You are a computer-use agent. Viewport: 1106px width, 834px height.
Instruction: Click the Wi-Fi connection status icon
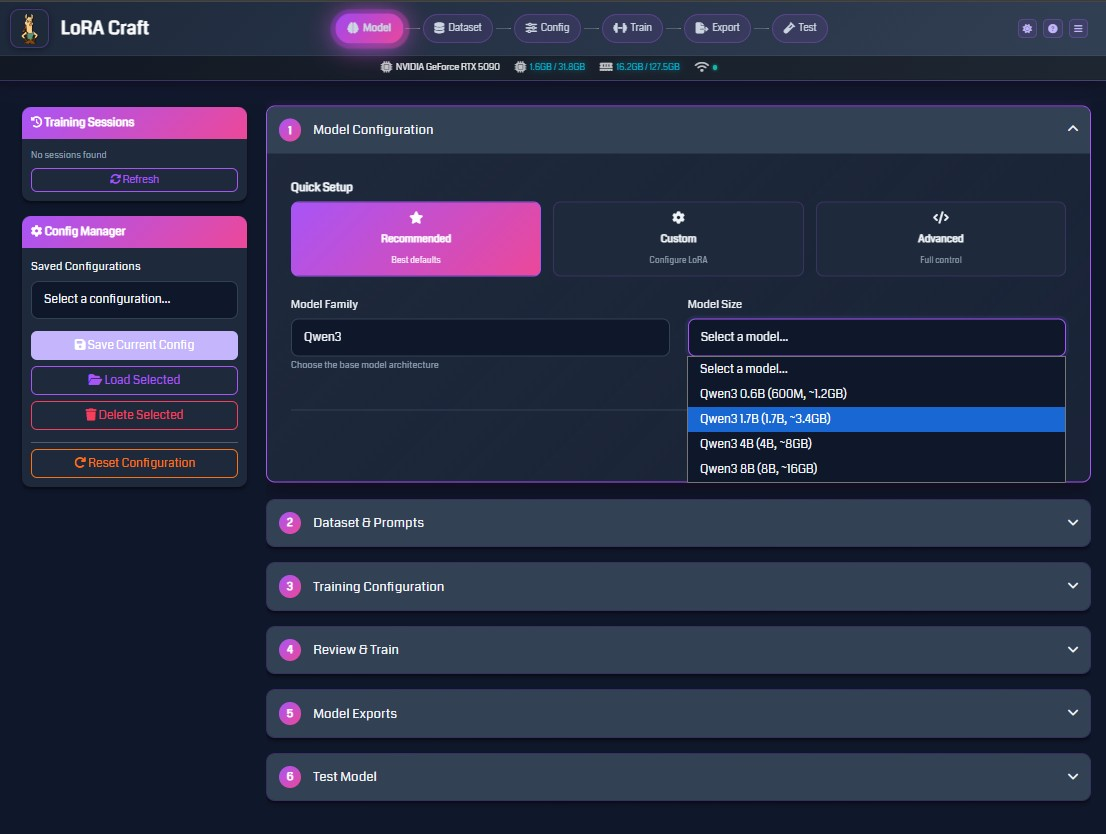702,67
